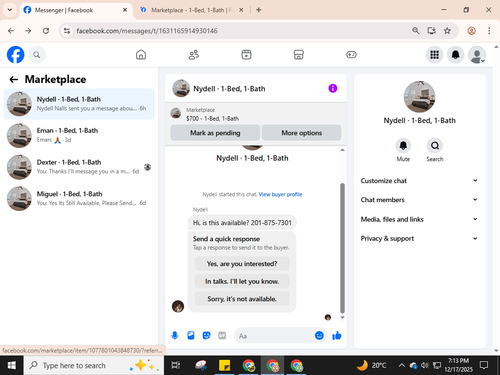The image size is (500, 375).
Task: Open Nydell - 1-Bed, 1-Bath conversation in list
Action: (79, 104)
